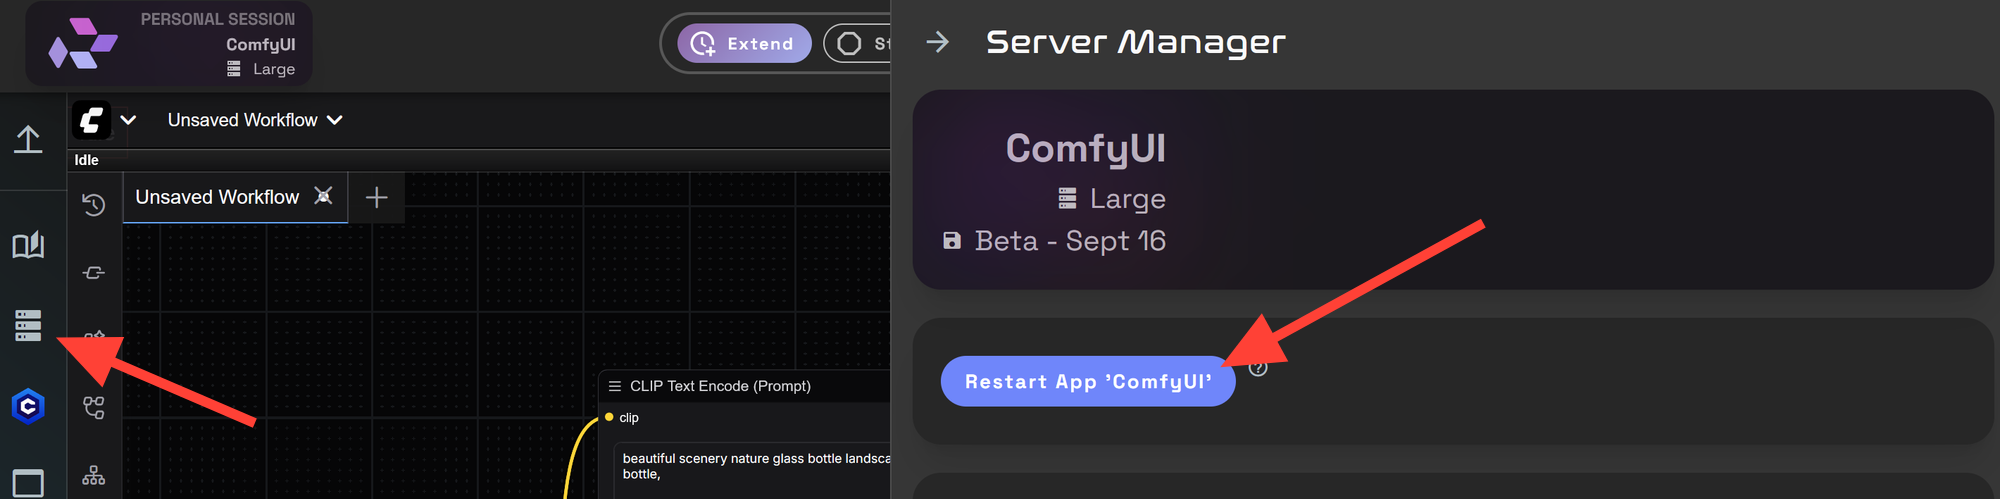Open the book library icon in sidebar
Viewport: 2000px width, 499px height.
[x=28, y=245]
